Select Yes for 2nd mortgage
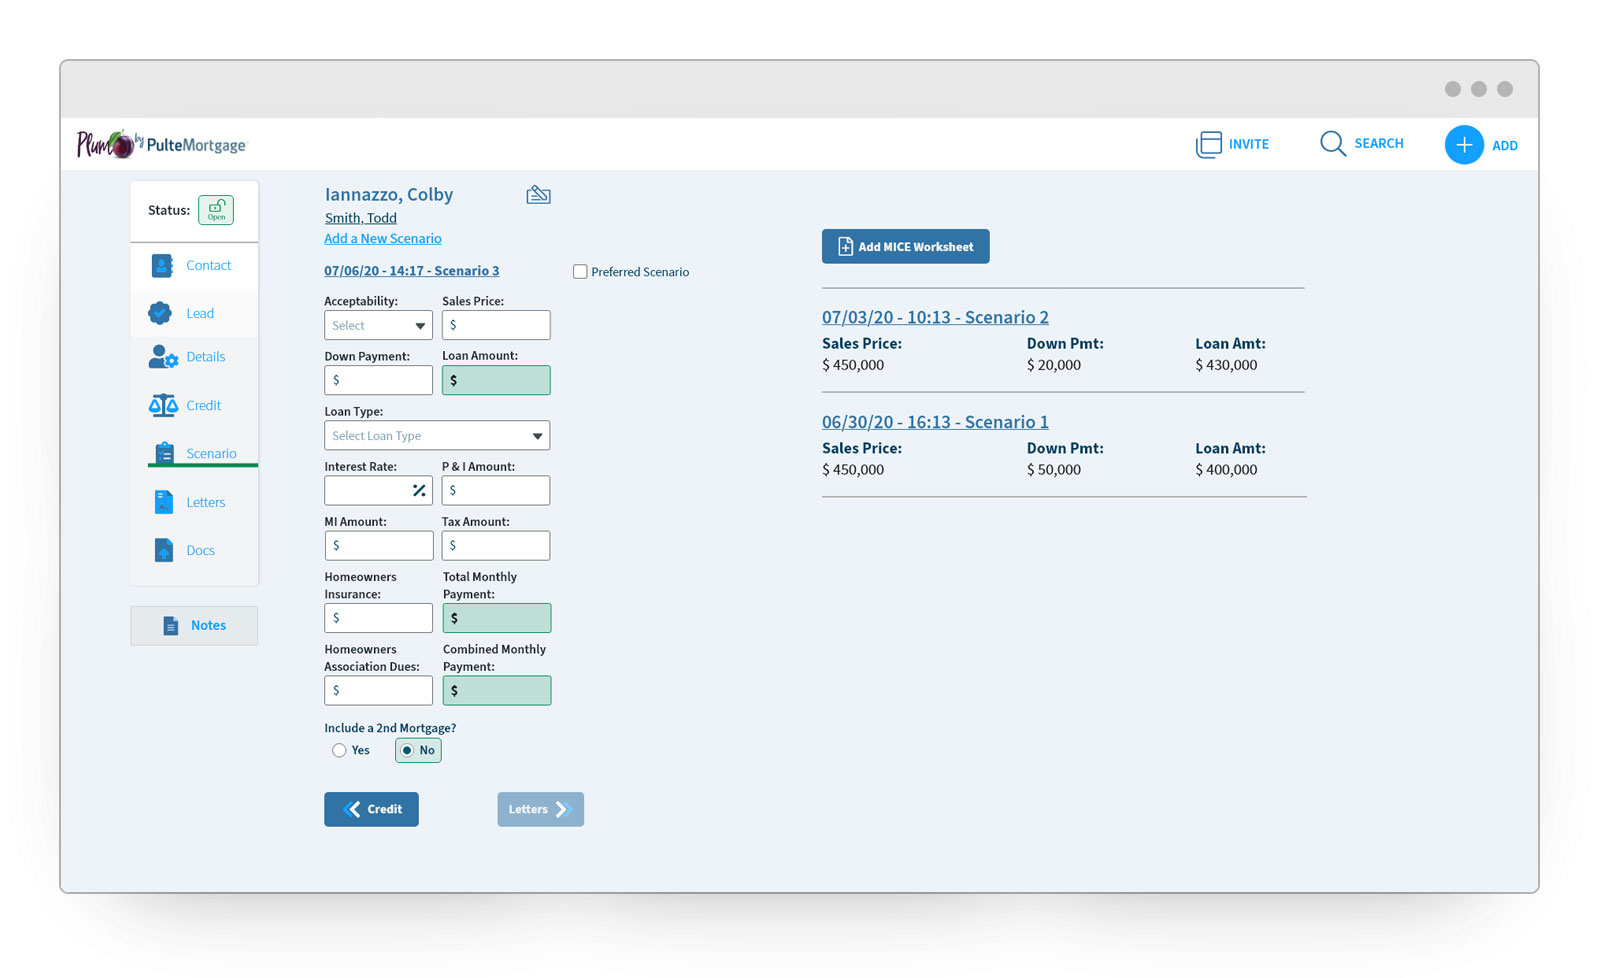1600x978 pixels. click(340, 751)
